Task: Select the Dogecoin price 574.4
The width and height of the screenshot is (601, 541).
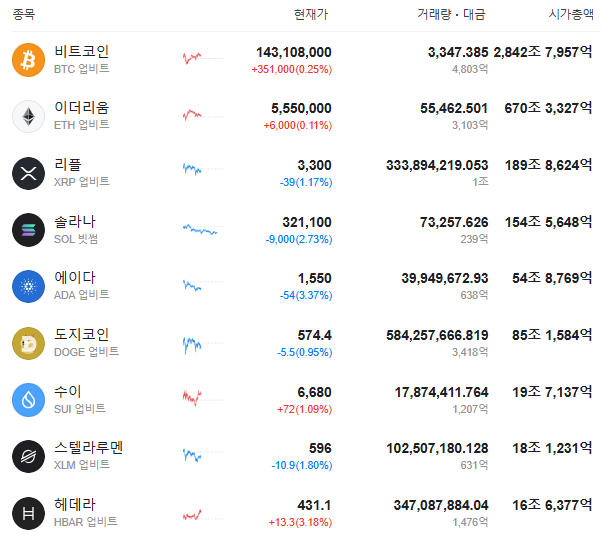Action: click(315, 335)
